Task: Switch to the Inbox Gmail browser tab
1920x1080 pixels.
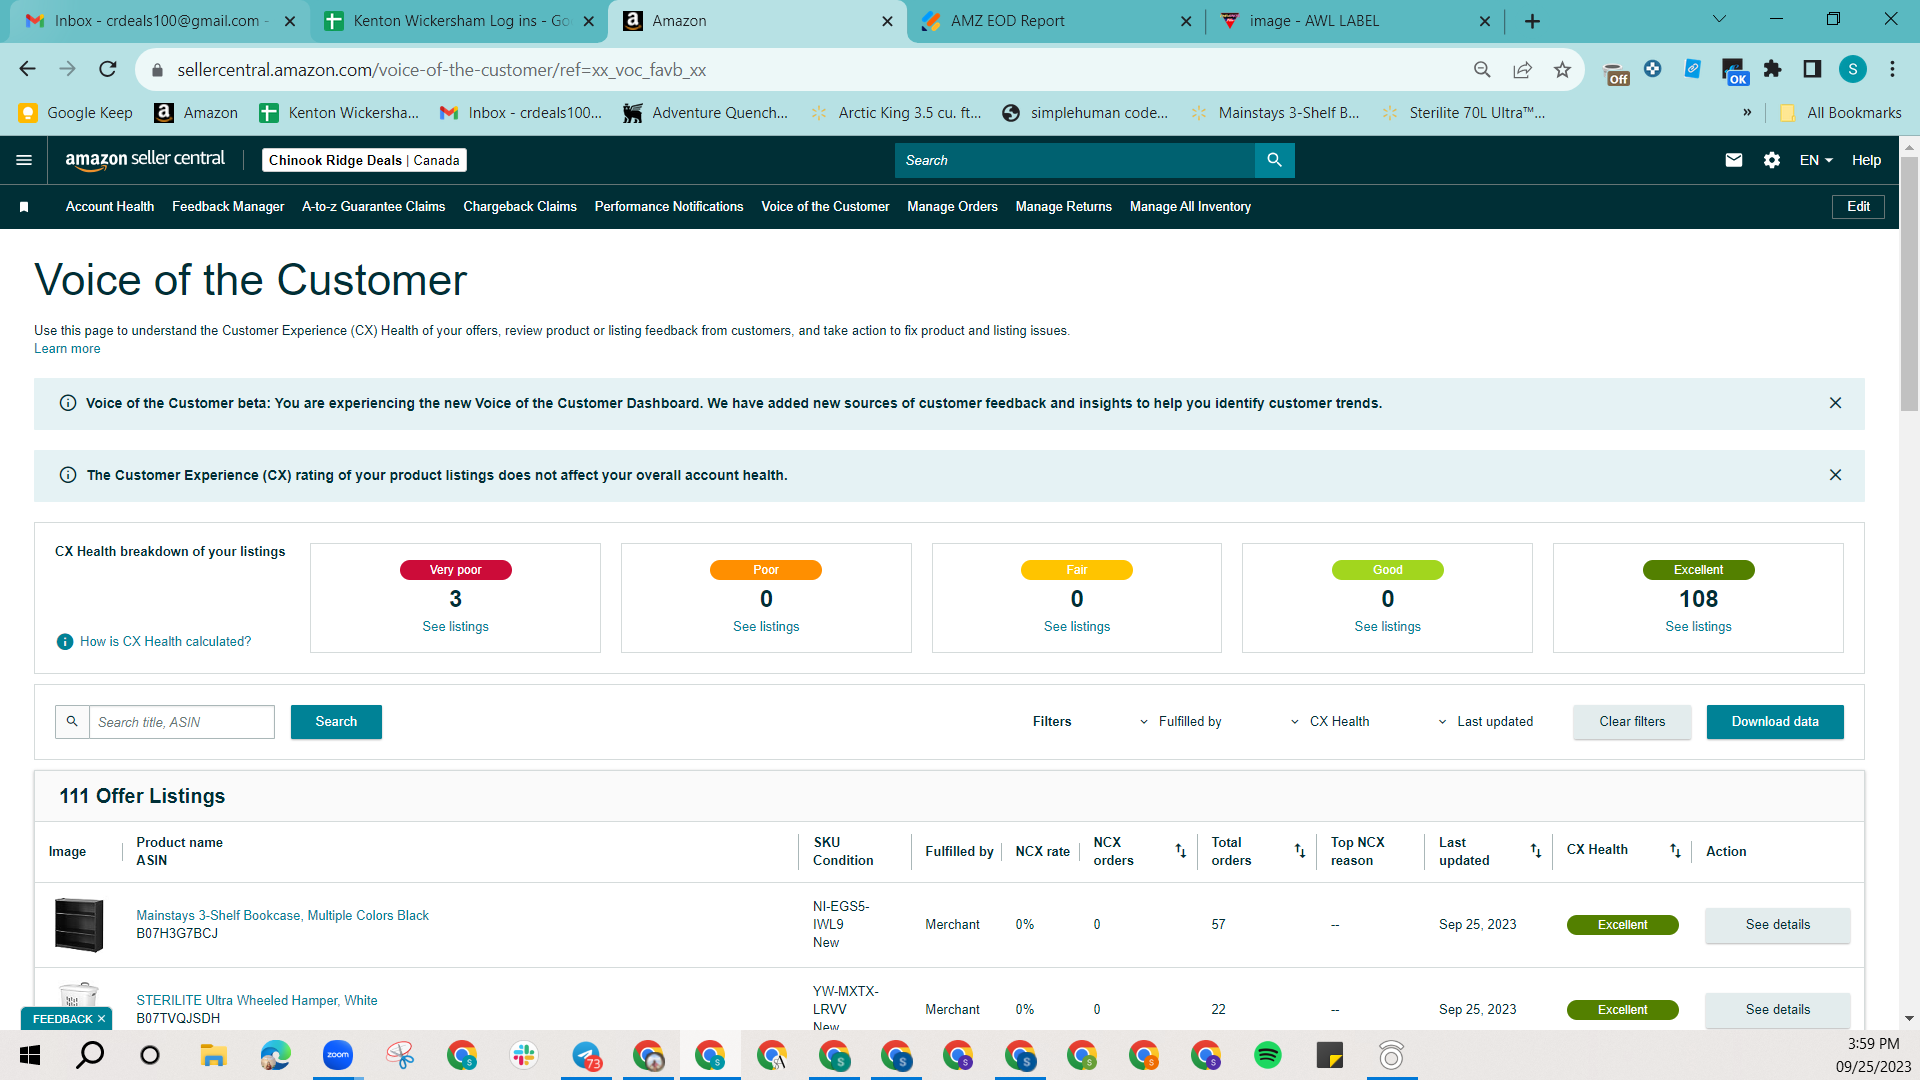Action: (160, 21)
